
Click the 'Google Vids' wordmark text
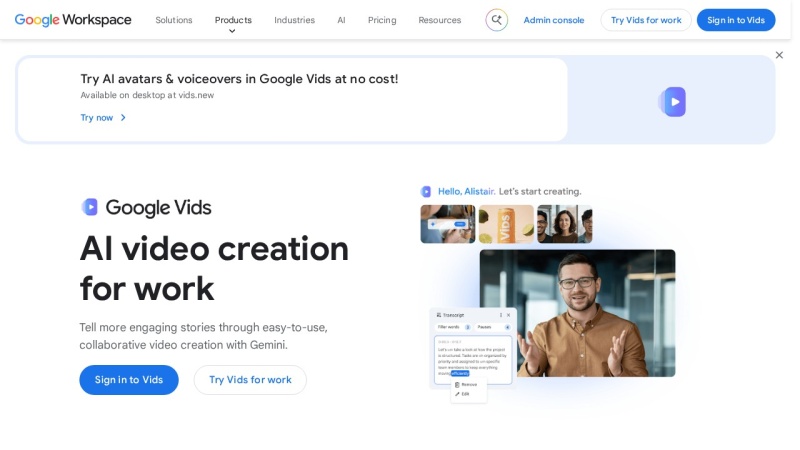tap(158, 208)
